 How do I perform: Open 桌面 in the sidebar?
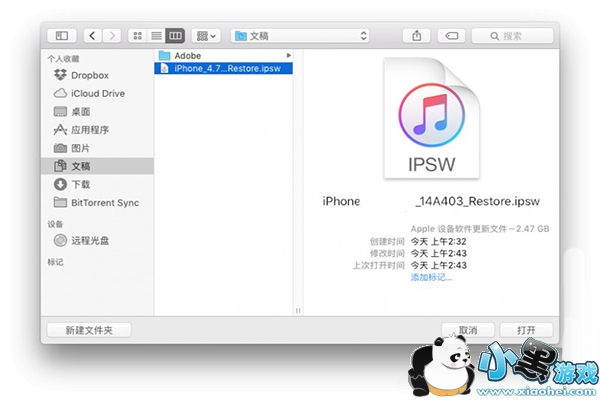tap(97, 111)
